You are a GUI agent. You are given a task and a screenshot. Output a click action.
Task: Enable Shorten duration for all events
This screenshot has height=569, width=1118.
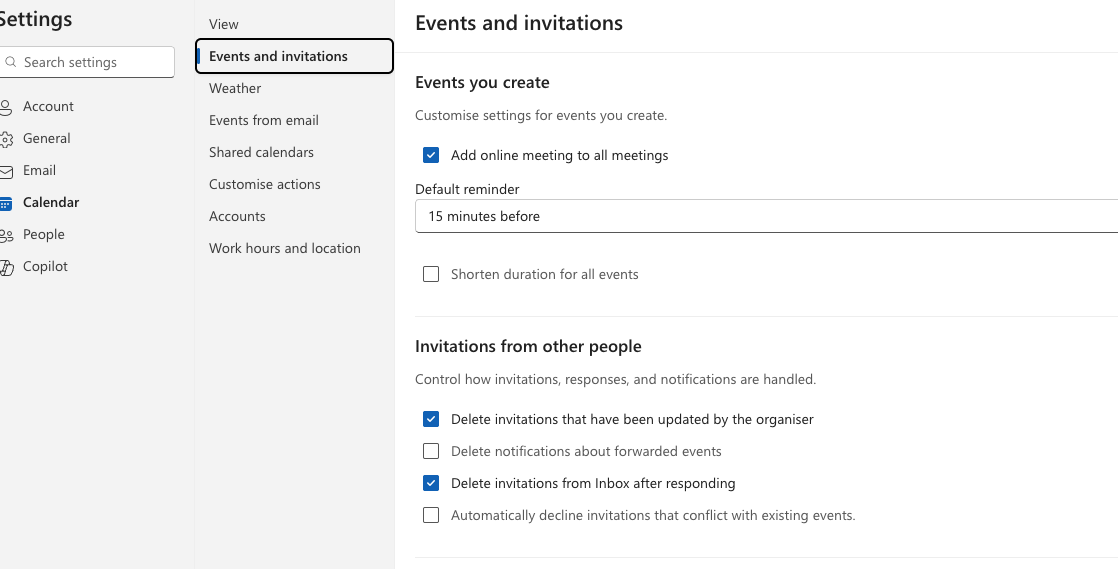[x=431, y=274]
